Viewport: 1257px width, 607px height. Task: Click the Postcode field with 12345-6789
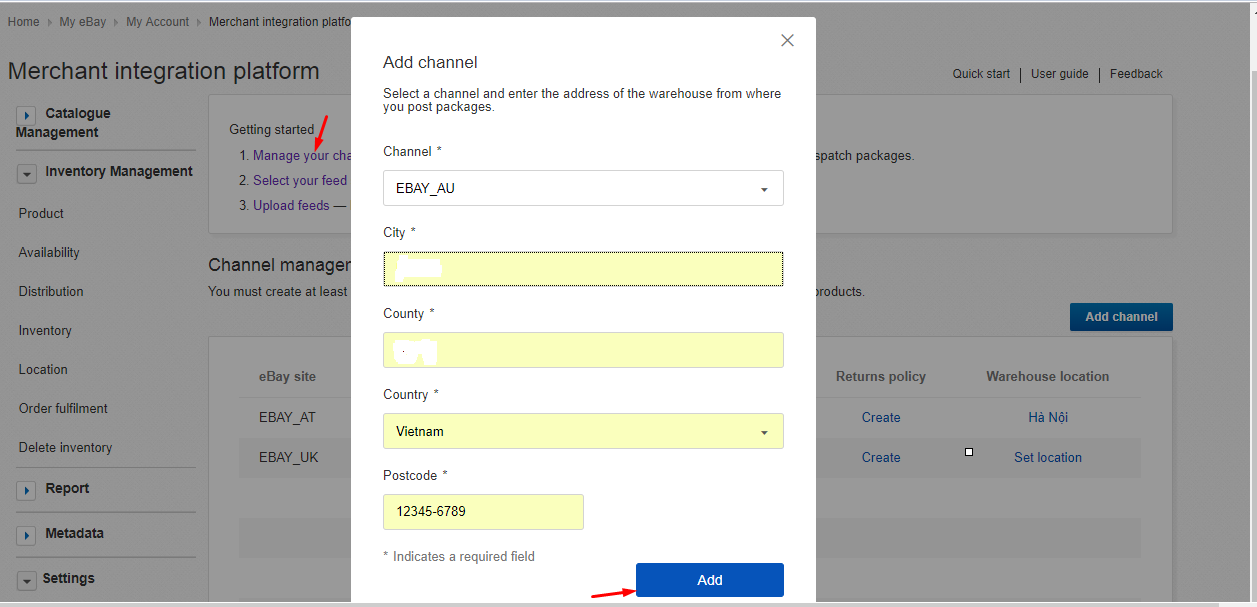[x=483, y=512]
